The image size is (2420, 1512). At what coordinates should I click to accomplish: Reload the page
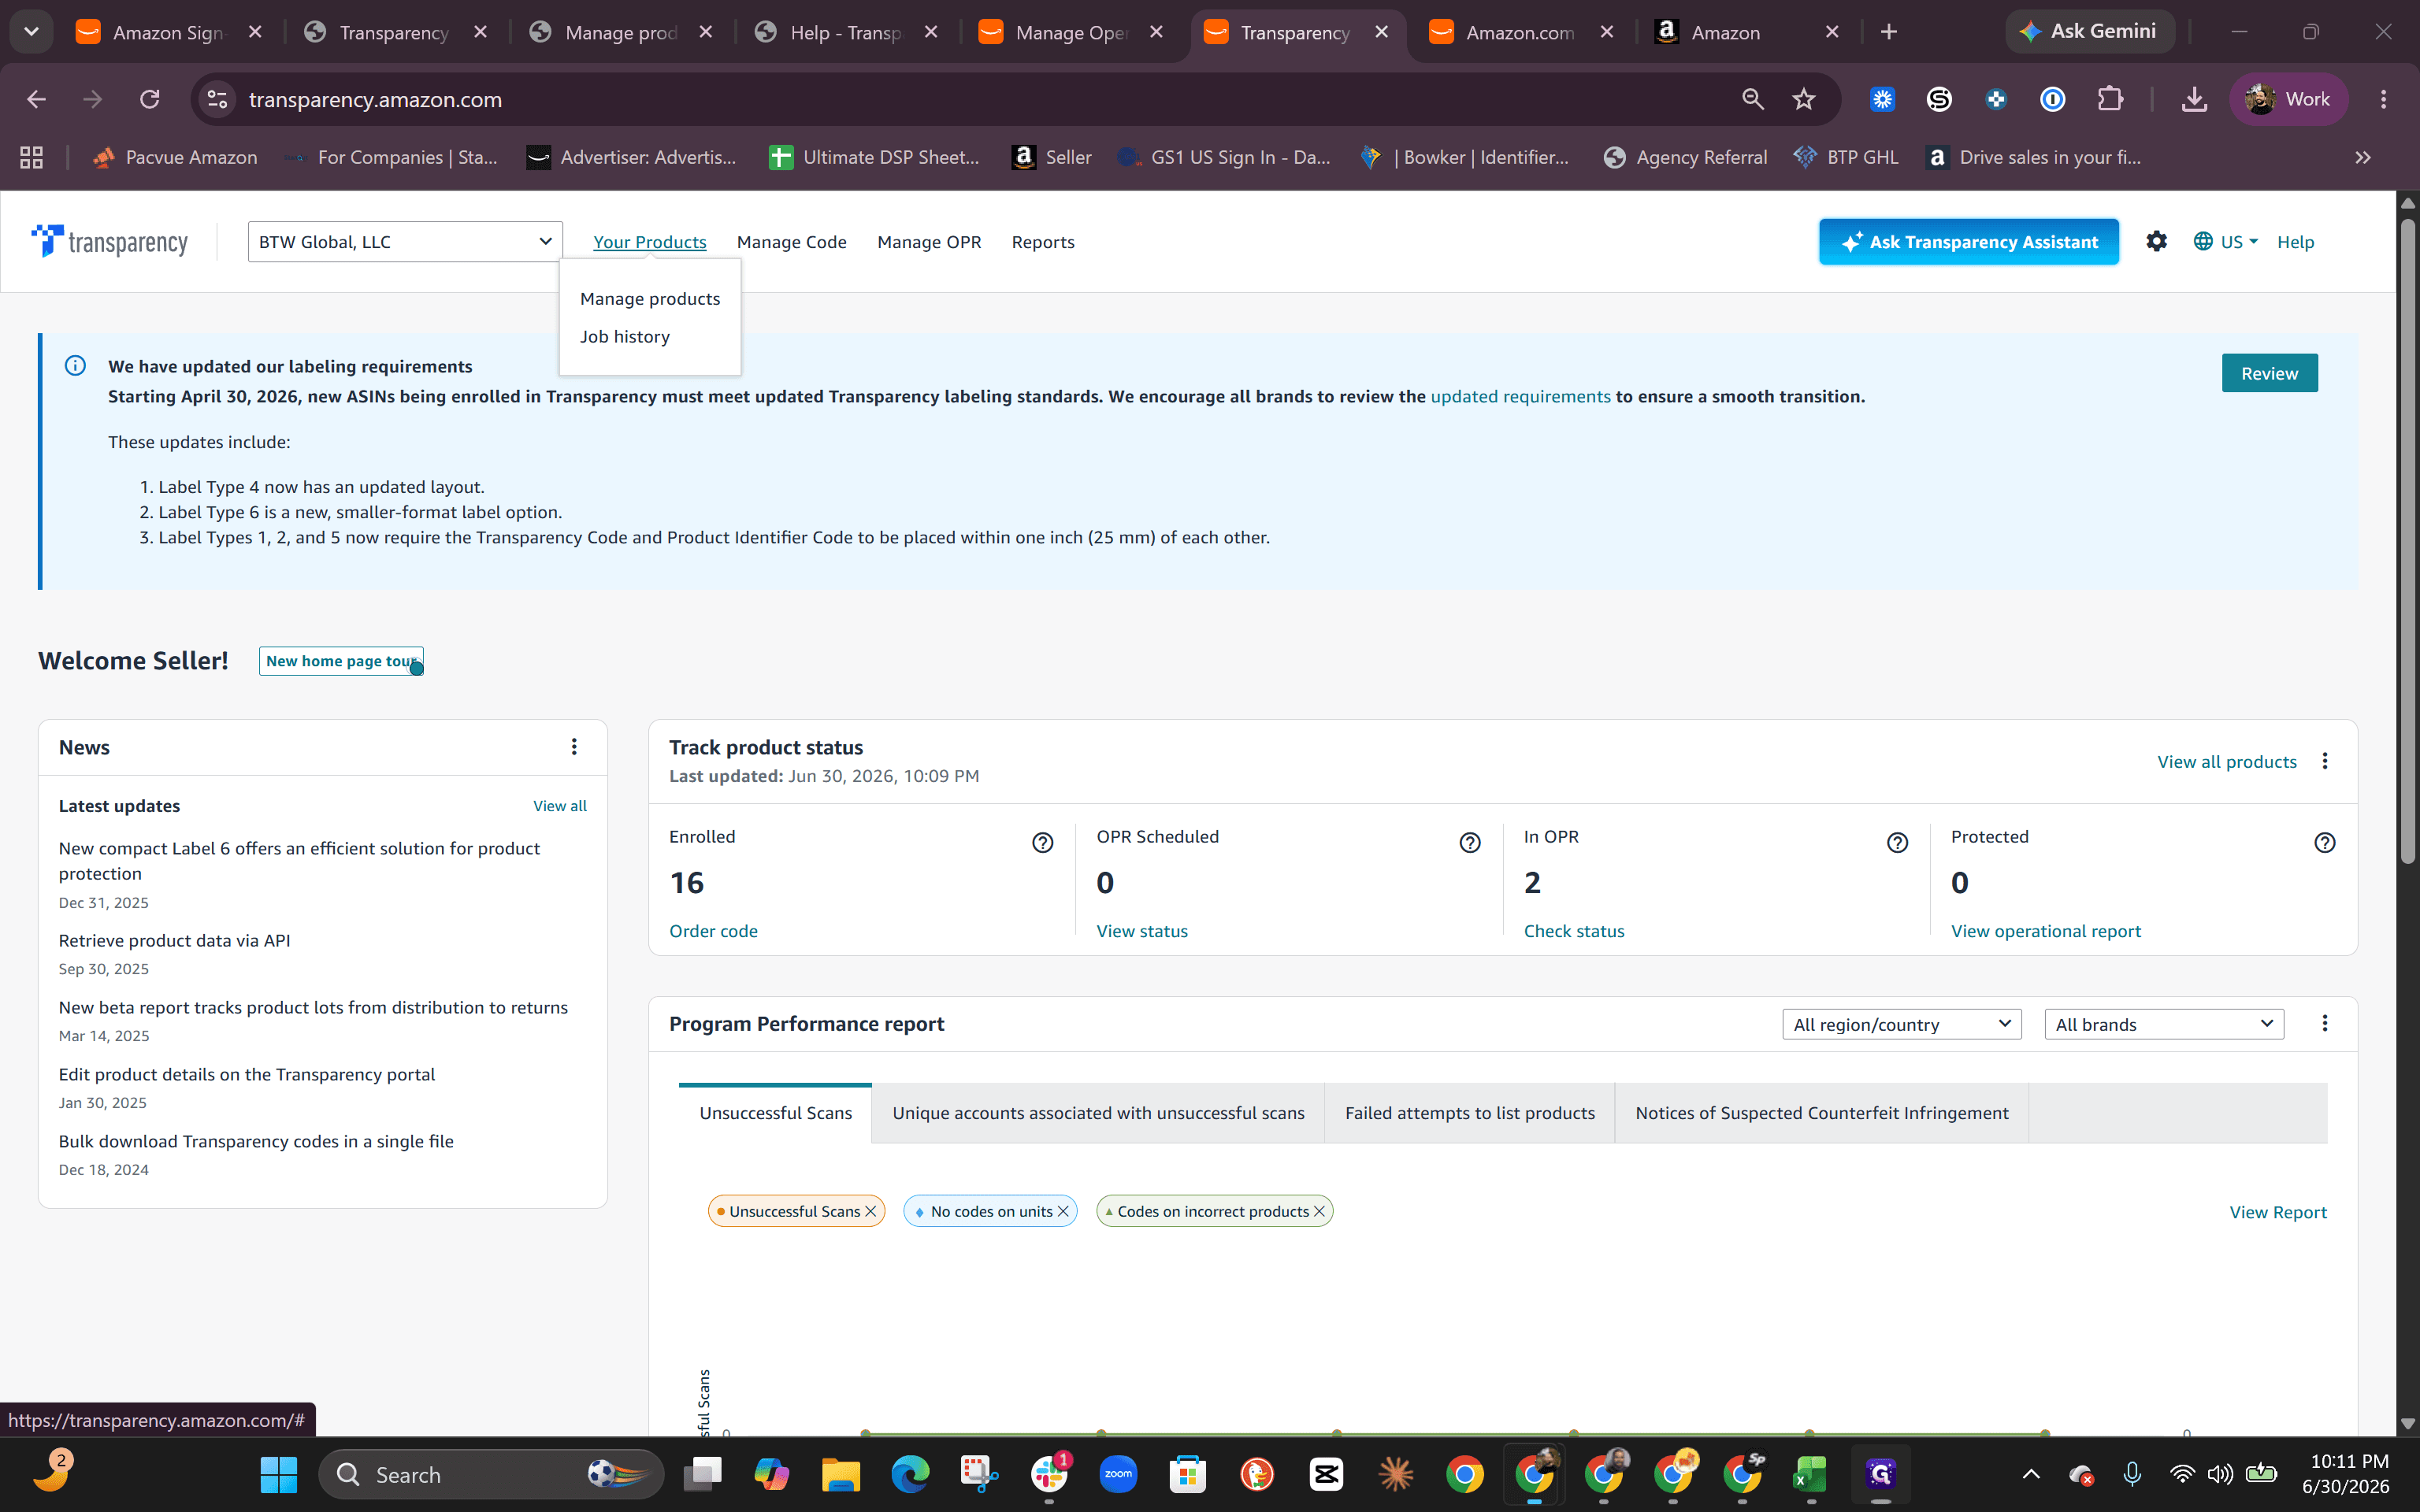point(149,99)
